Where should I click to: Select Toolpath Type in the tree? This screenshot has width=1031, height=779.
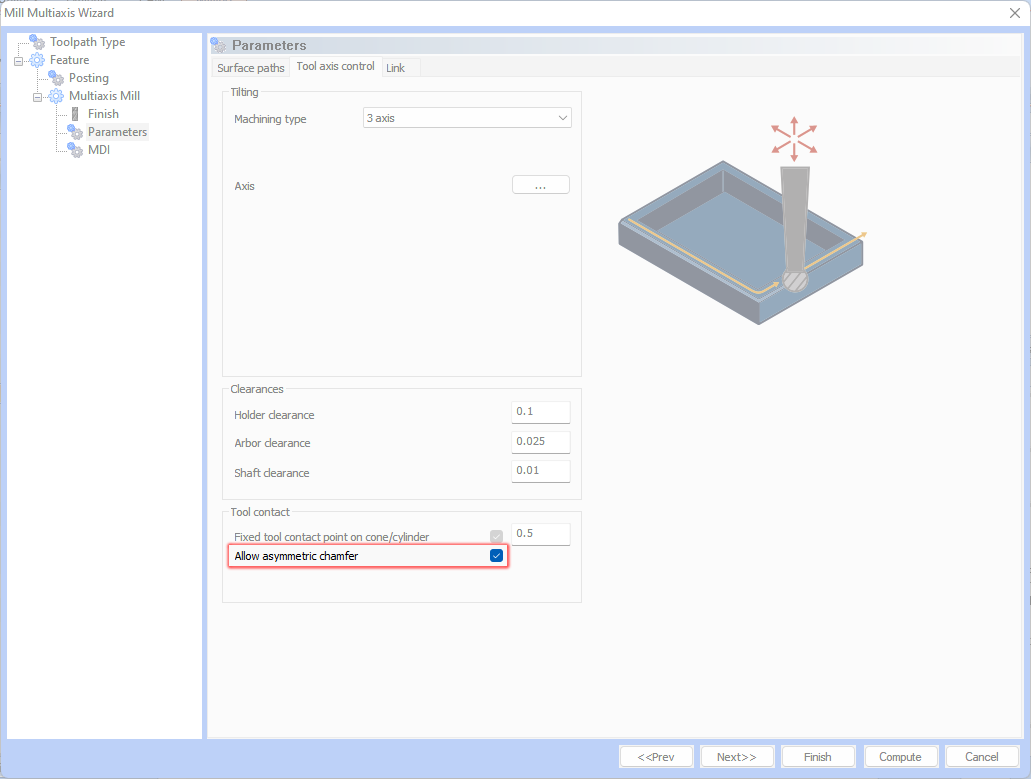(x=87, y=42)
